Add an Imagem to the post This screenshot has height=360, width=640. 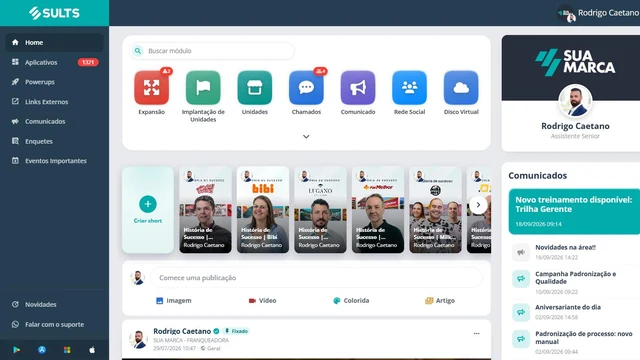click(173, 301)
